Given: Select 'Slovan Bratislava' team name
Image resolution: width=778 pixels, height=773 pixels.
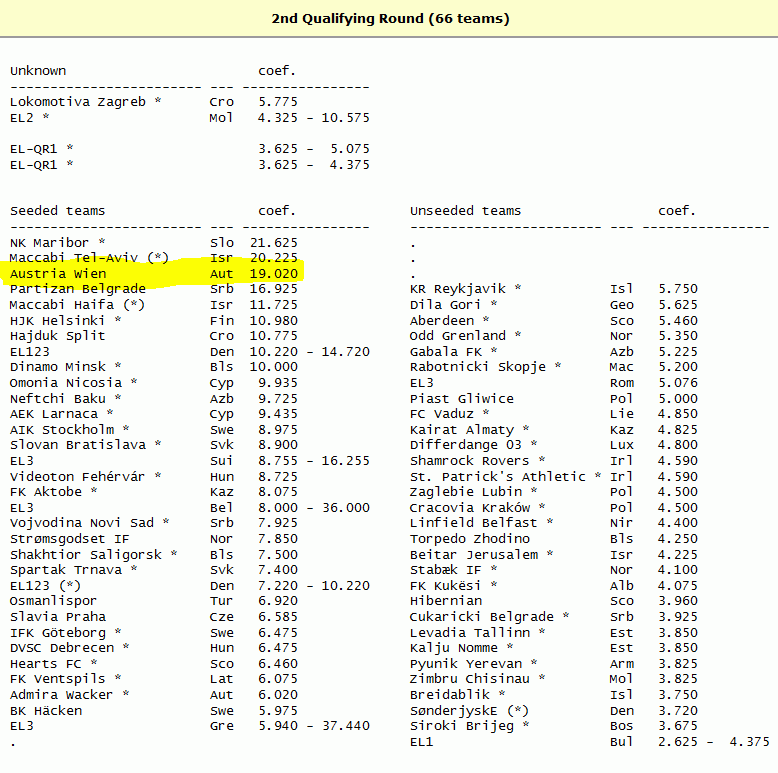Looking at the screenshot, I should (x=78, y=445).
